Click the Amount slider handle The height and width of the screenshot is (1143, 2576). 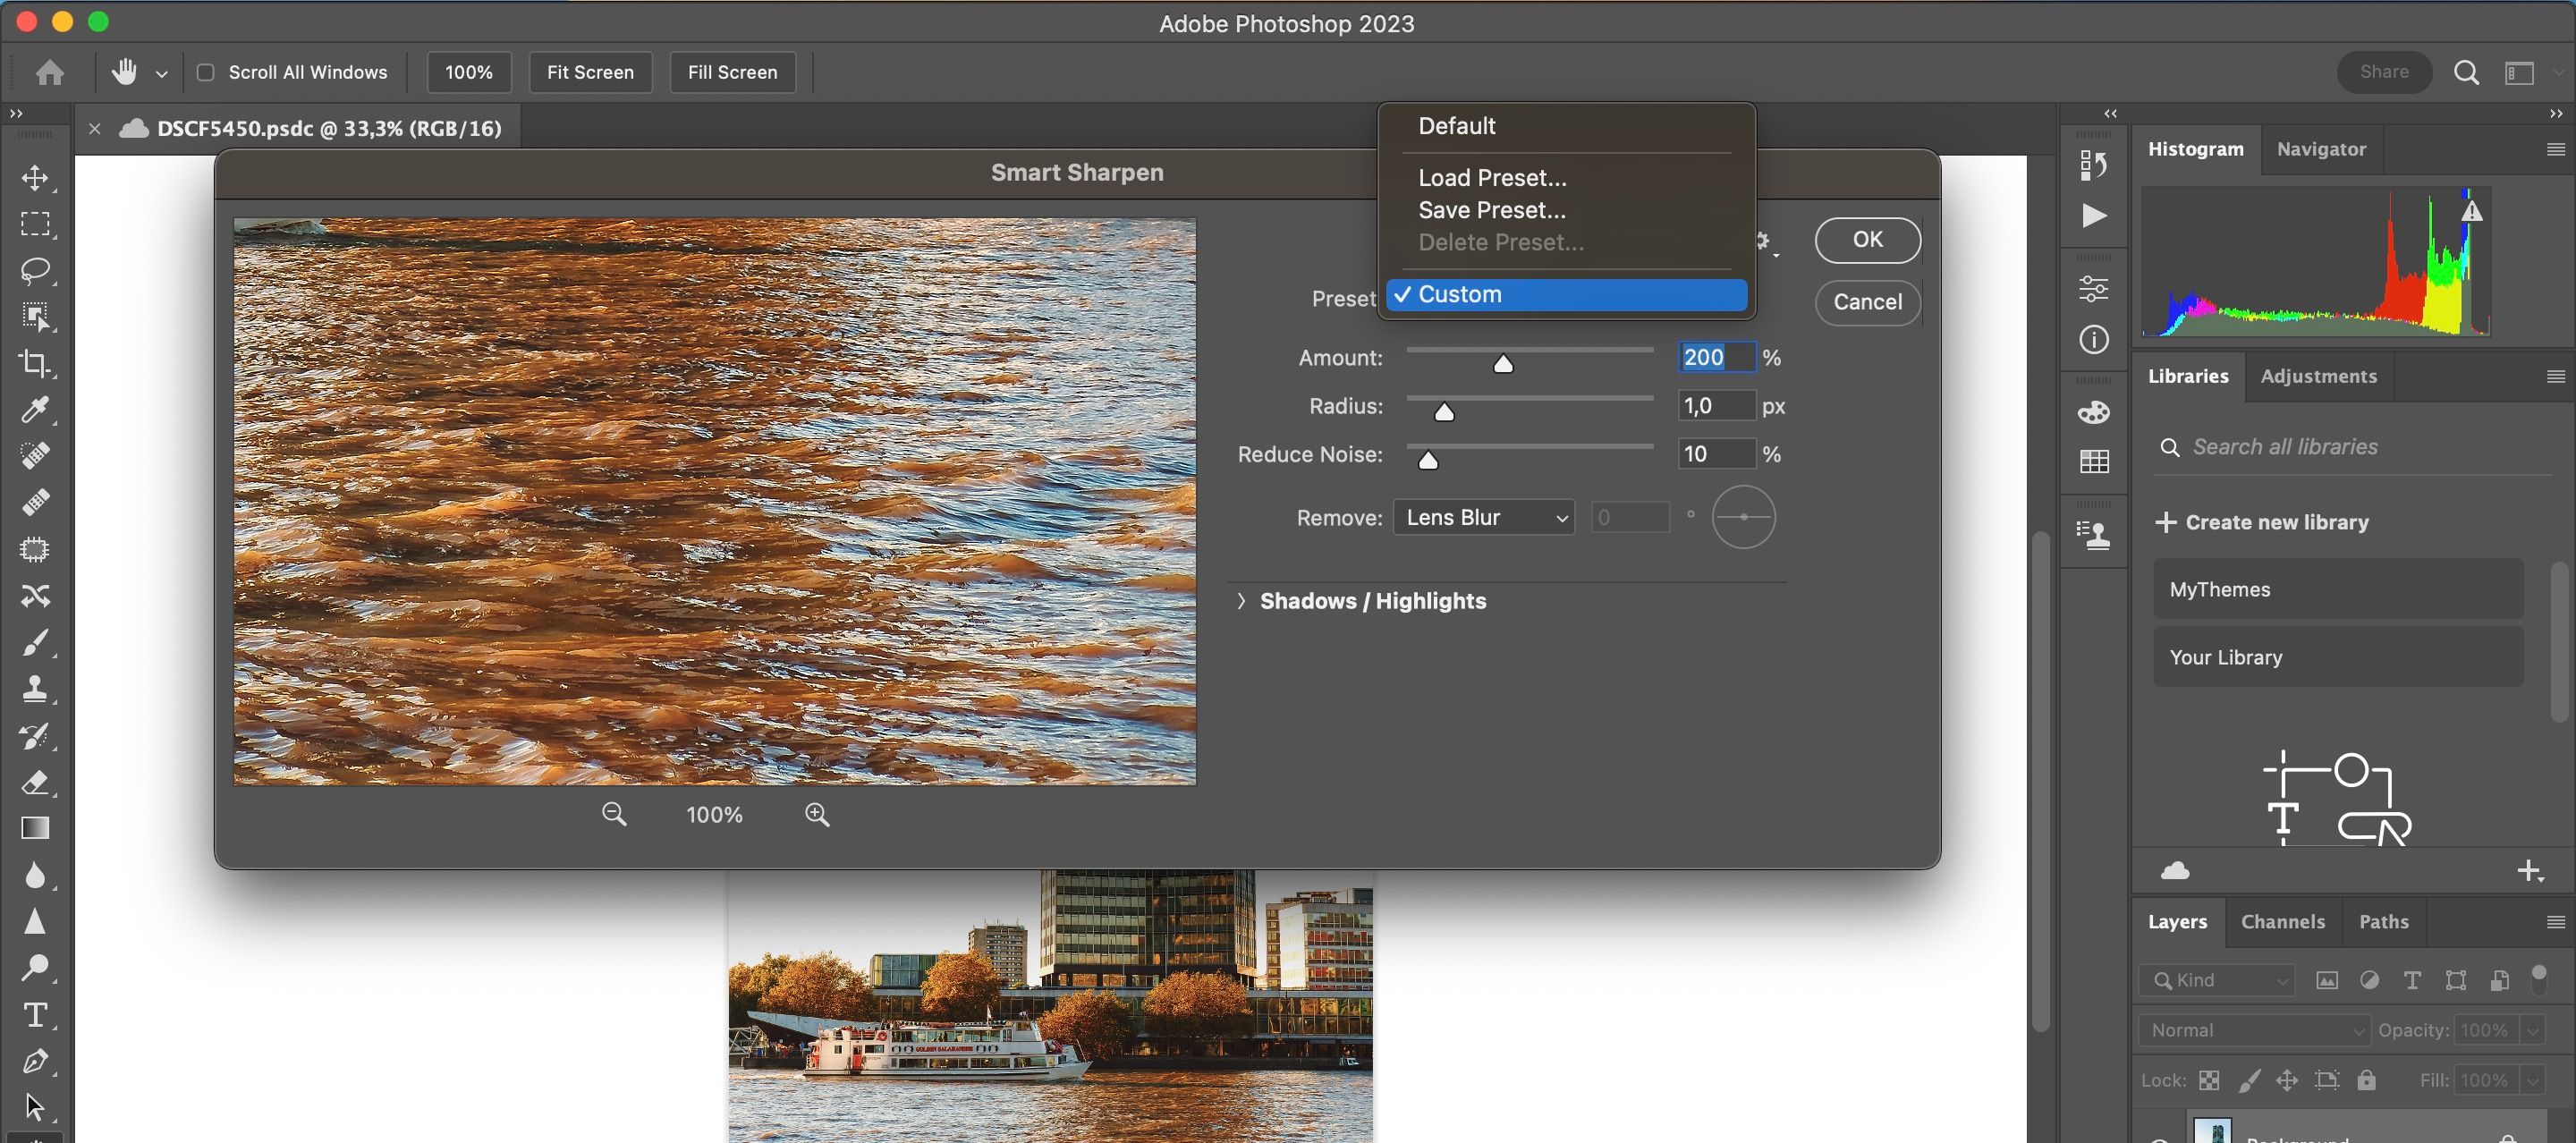[1503, 365]
